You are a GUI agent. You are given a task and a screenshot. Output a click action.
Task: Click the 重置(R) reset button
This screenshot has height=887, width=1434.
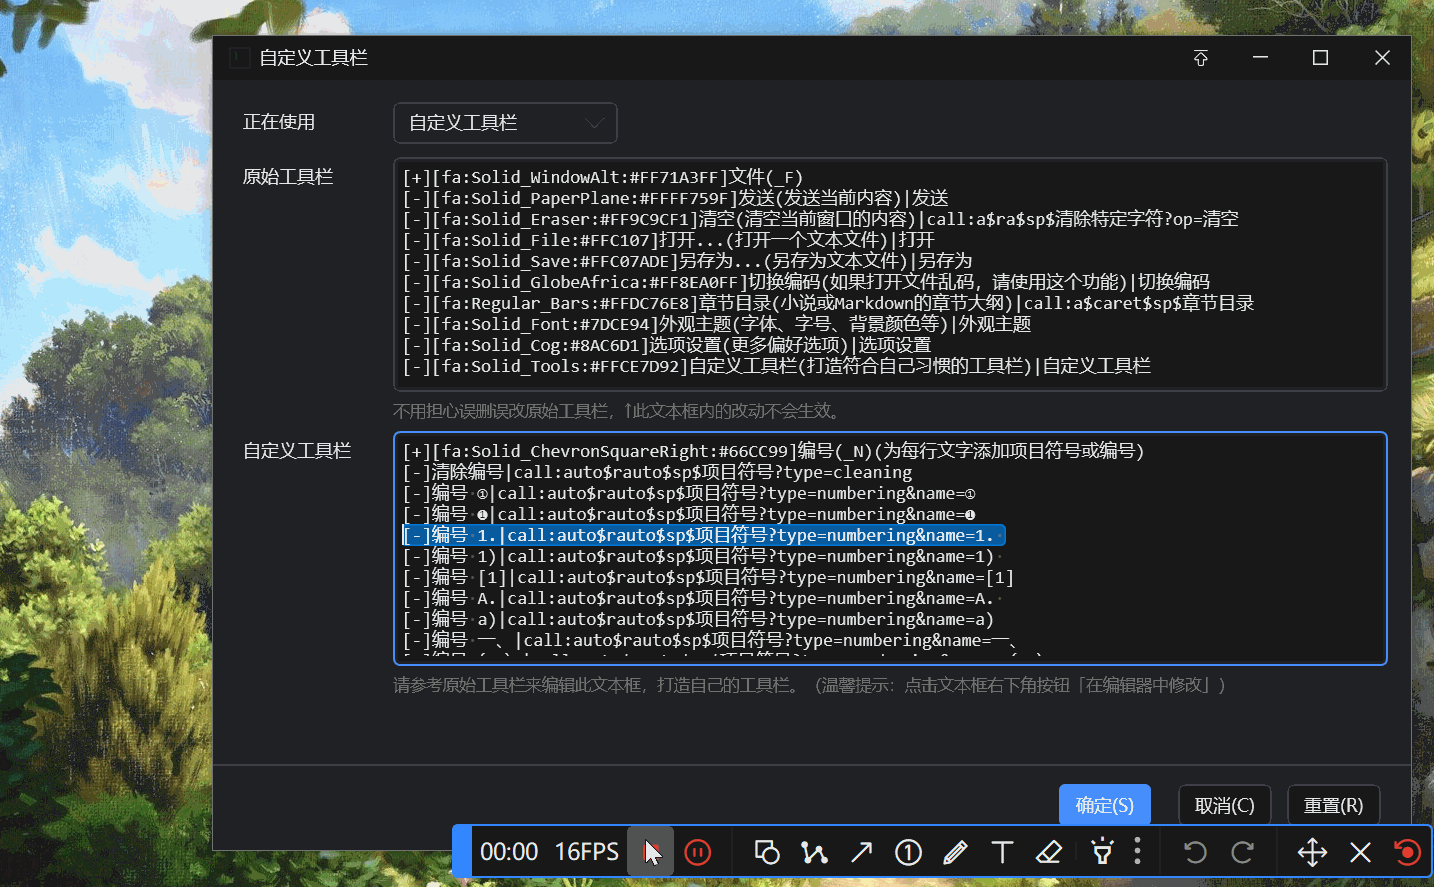[x=1333, y=805]
